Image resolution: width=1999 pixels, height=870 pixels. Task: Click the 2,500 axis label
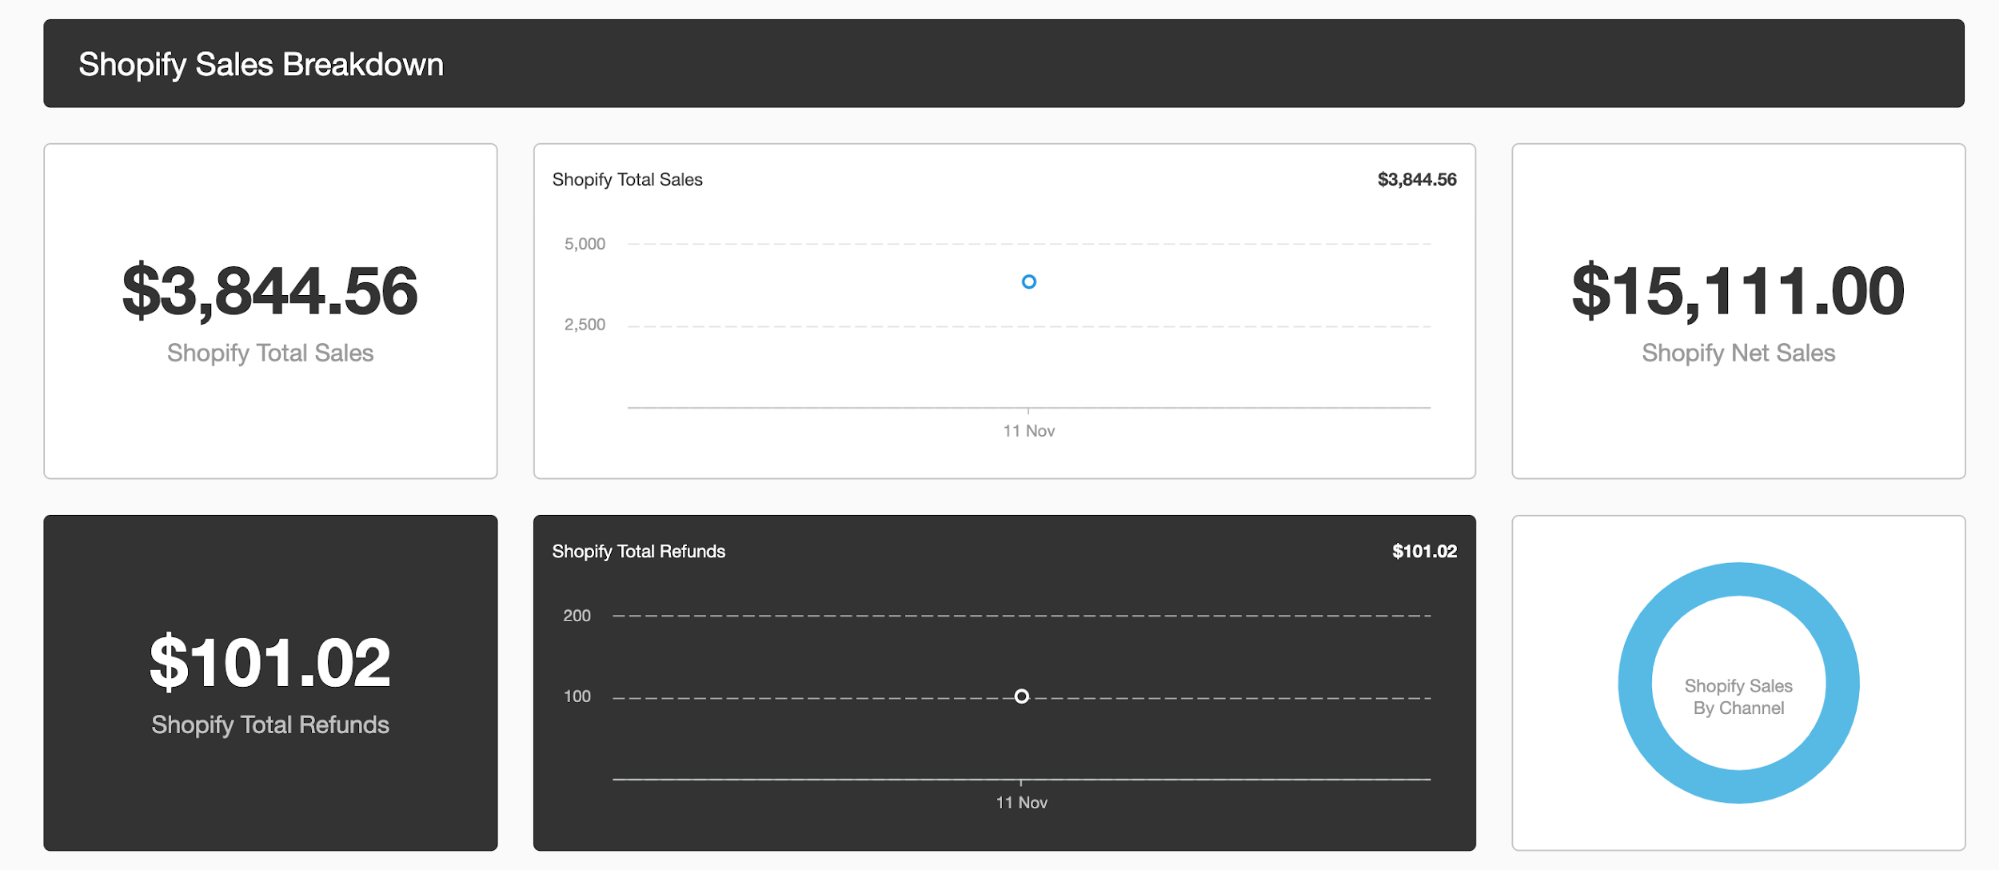pyautogui.click(x=585, y=325)
